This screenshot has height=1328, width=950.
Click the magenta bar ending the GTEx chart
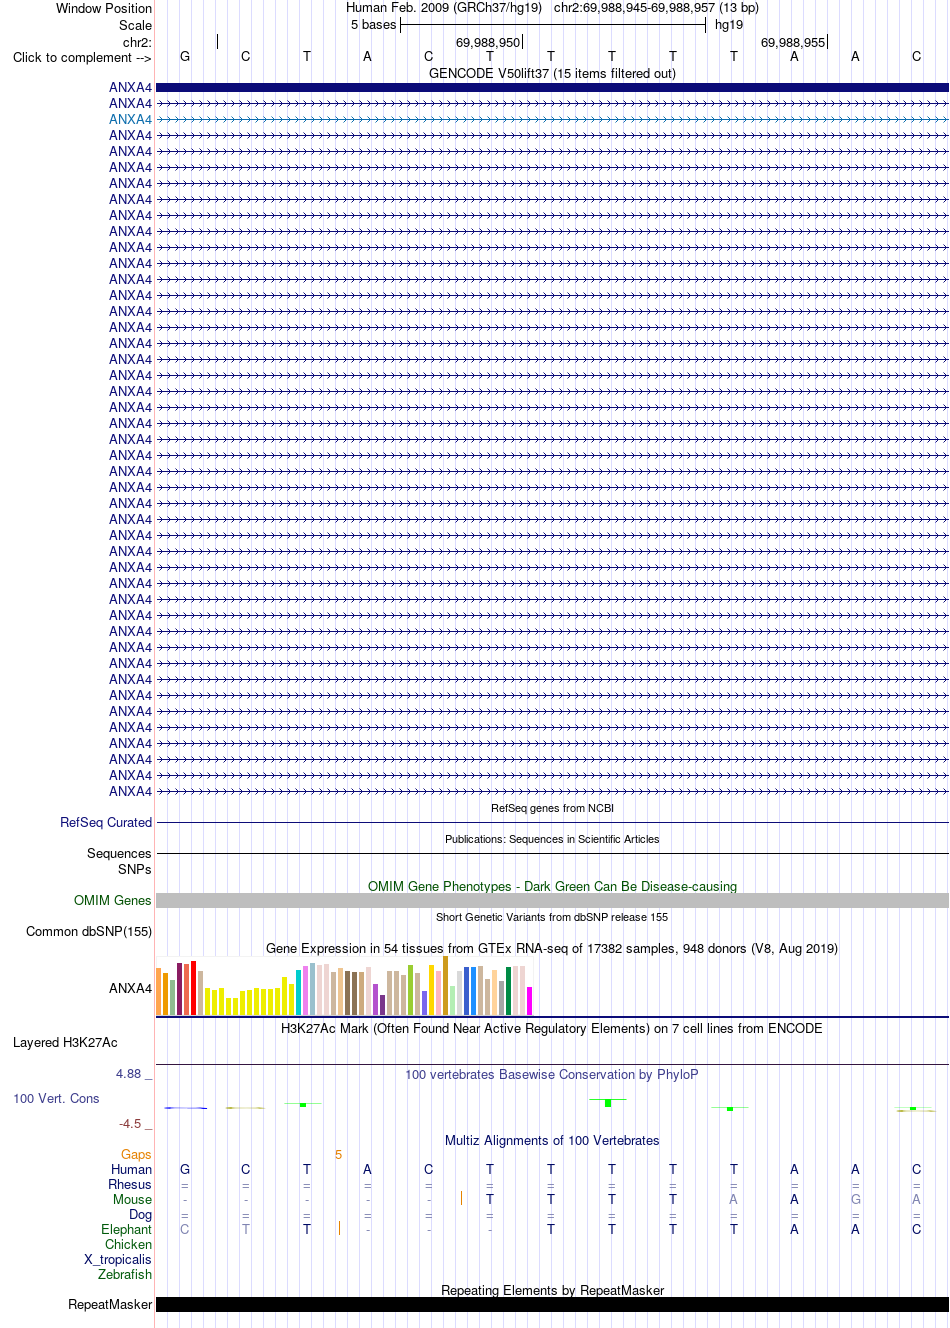point(530,1001)
